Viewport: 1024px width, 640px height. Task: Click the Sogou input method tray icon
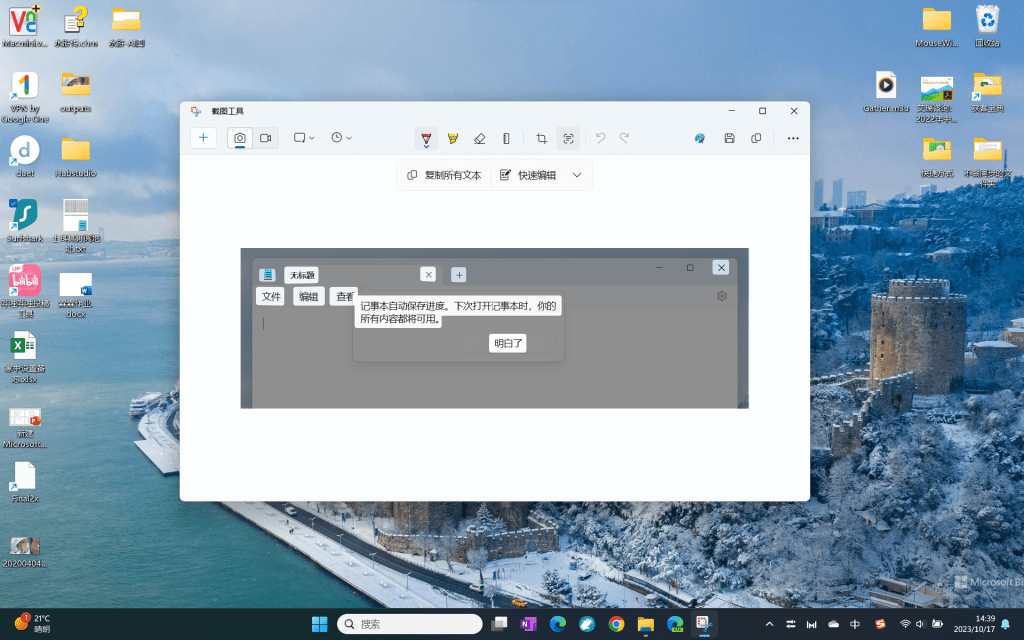point(880,624)
